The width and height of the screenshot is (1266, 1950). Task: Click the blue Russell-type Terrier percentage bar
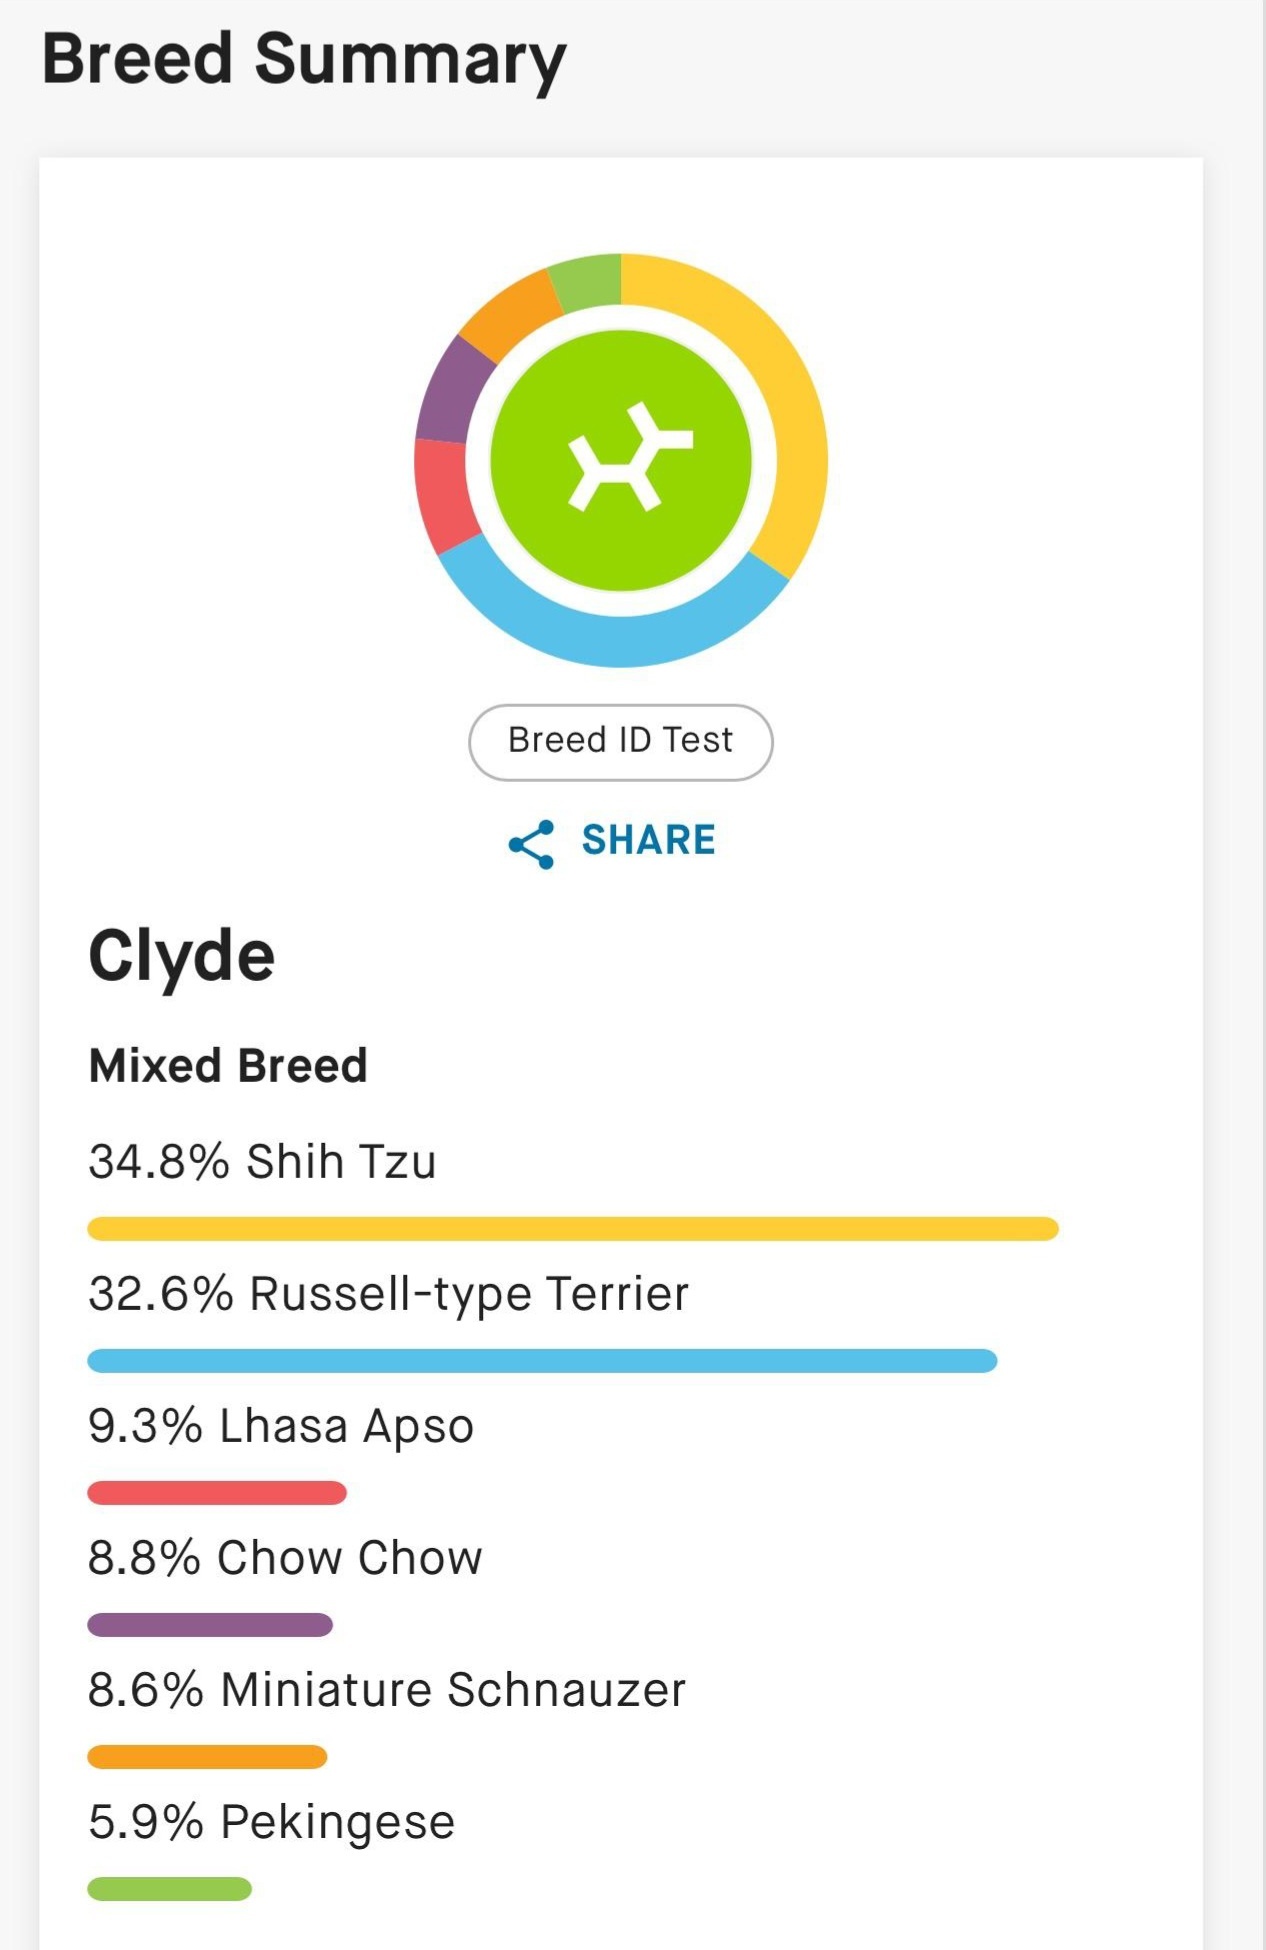coord(542,1361)
